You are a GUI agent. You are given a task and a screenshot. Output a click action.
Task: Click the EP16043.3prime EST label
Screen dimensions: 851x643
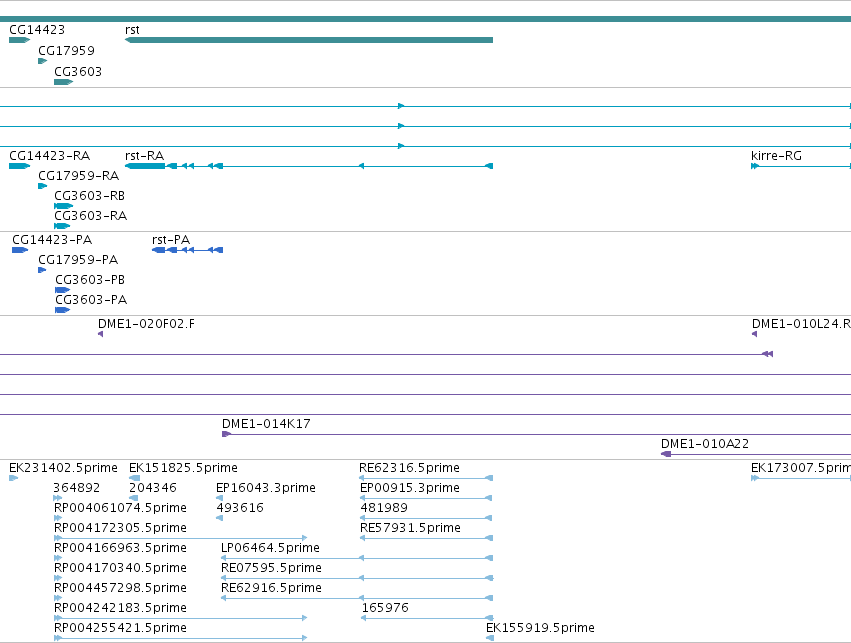point(266,488)
